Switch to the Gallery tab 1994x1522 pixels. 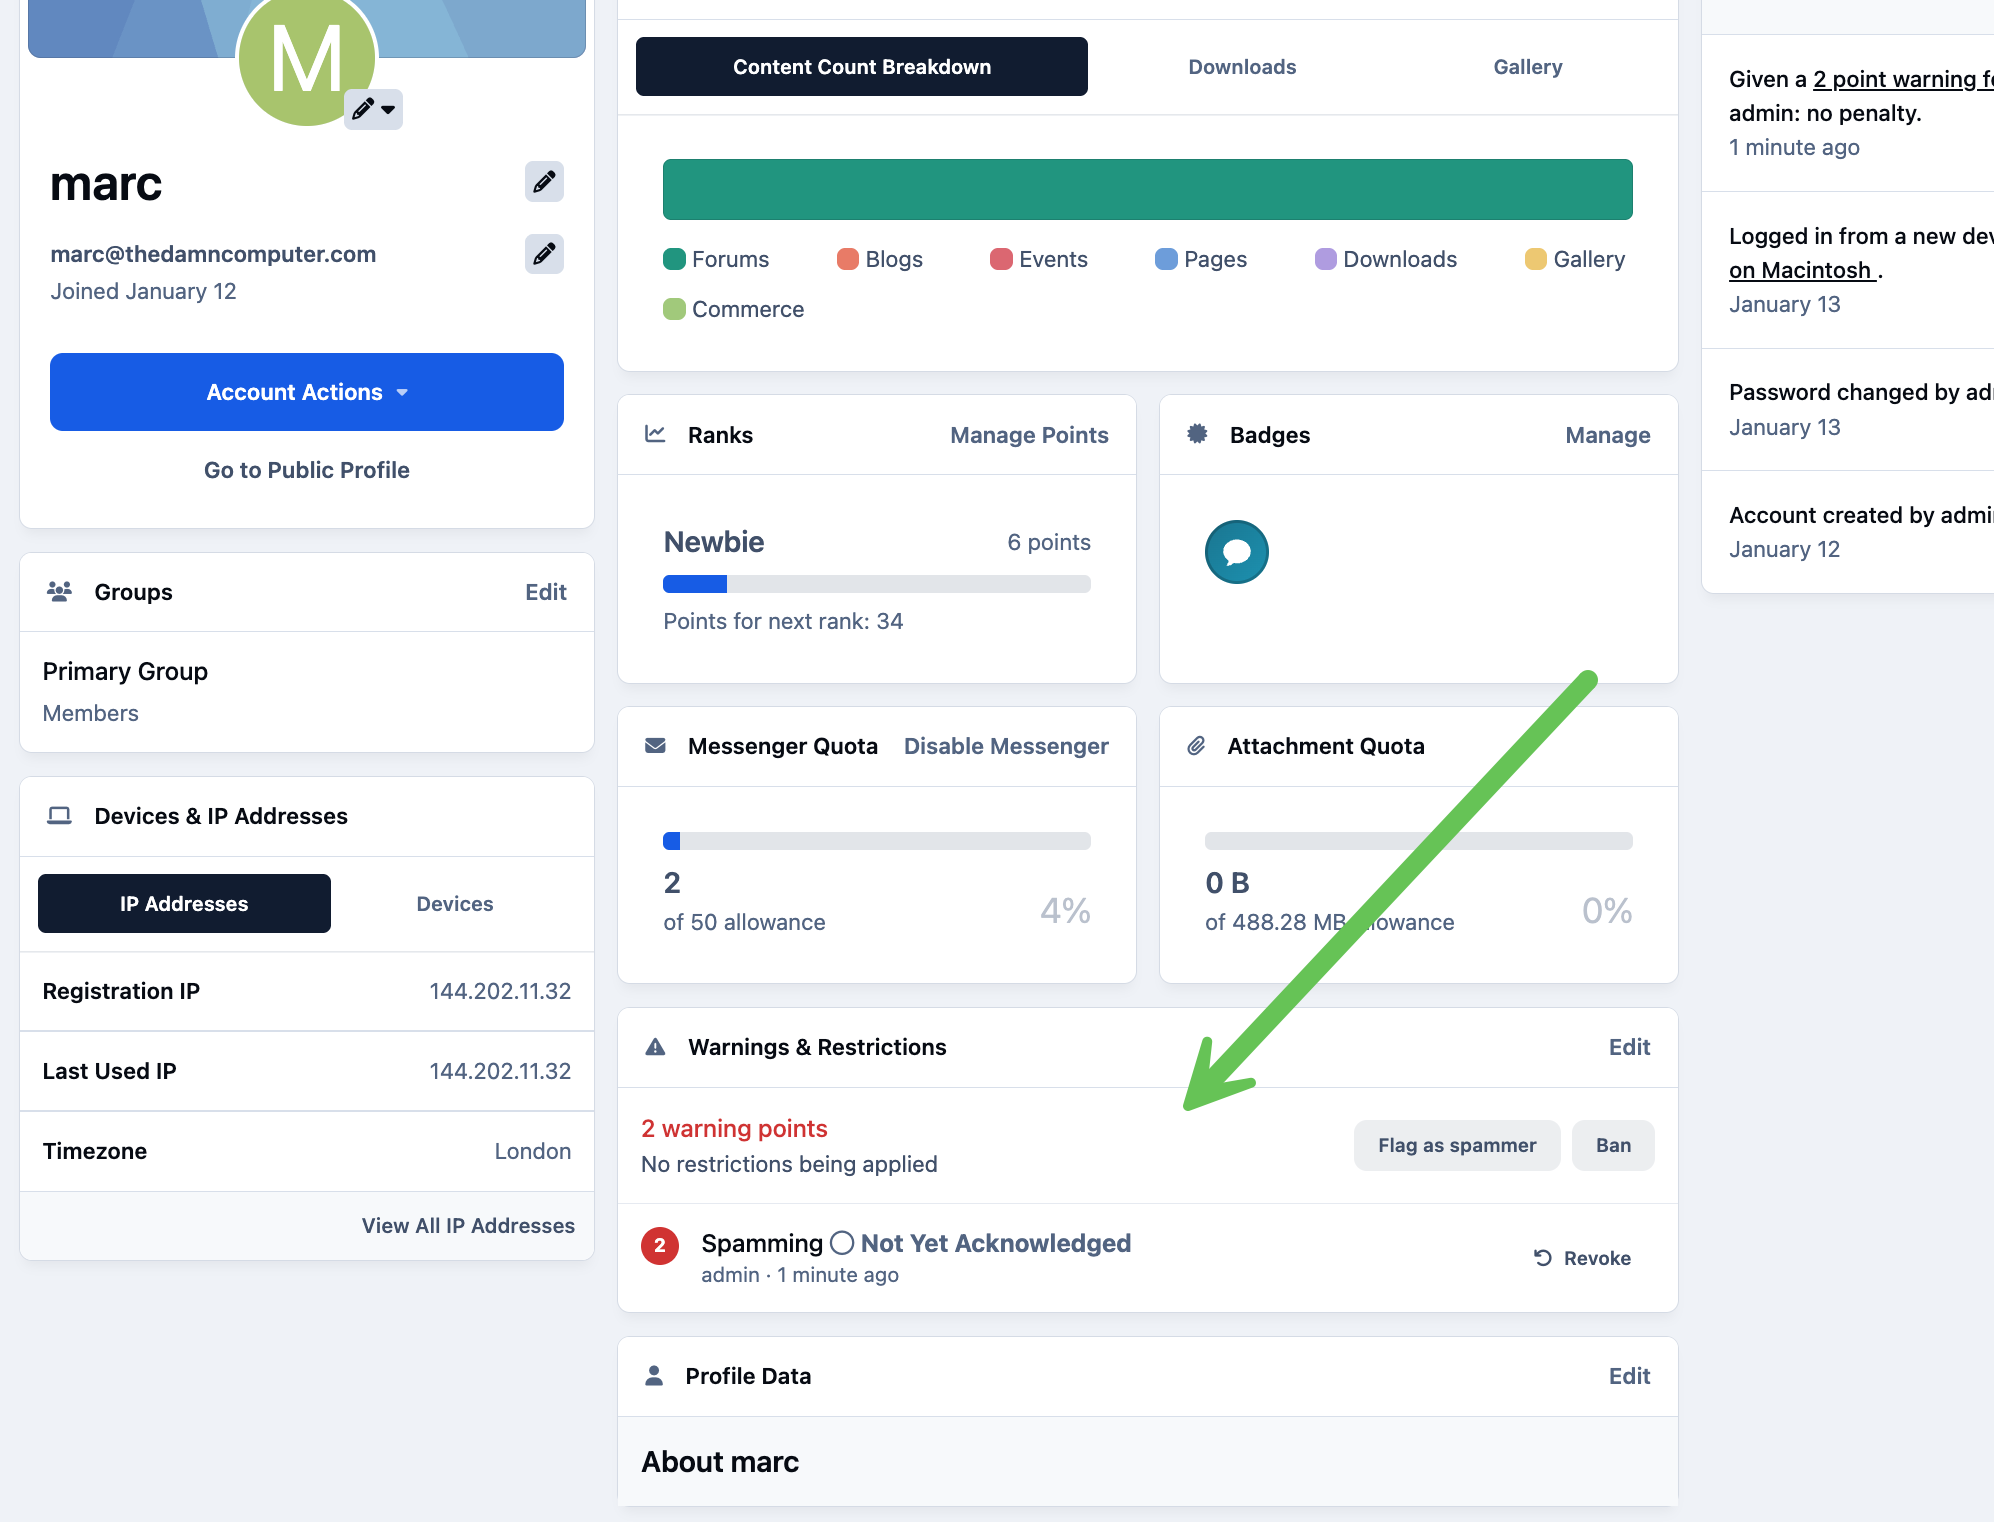[1527, 67]
